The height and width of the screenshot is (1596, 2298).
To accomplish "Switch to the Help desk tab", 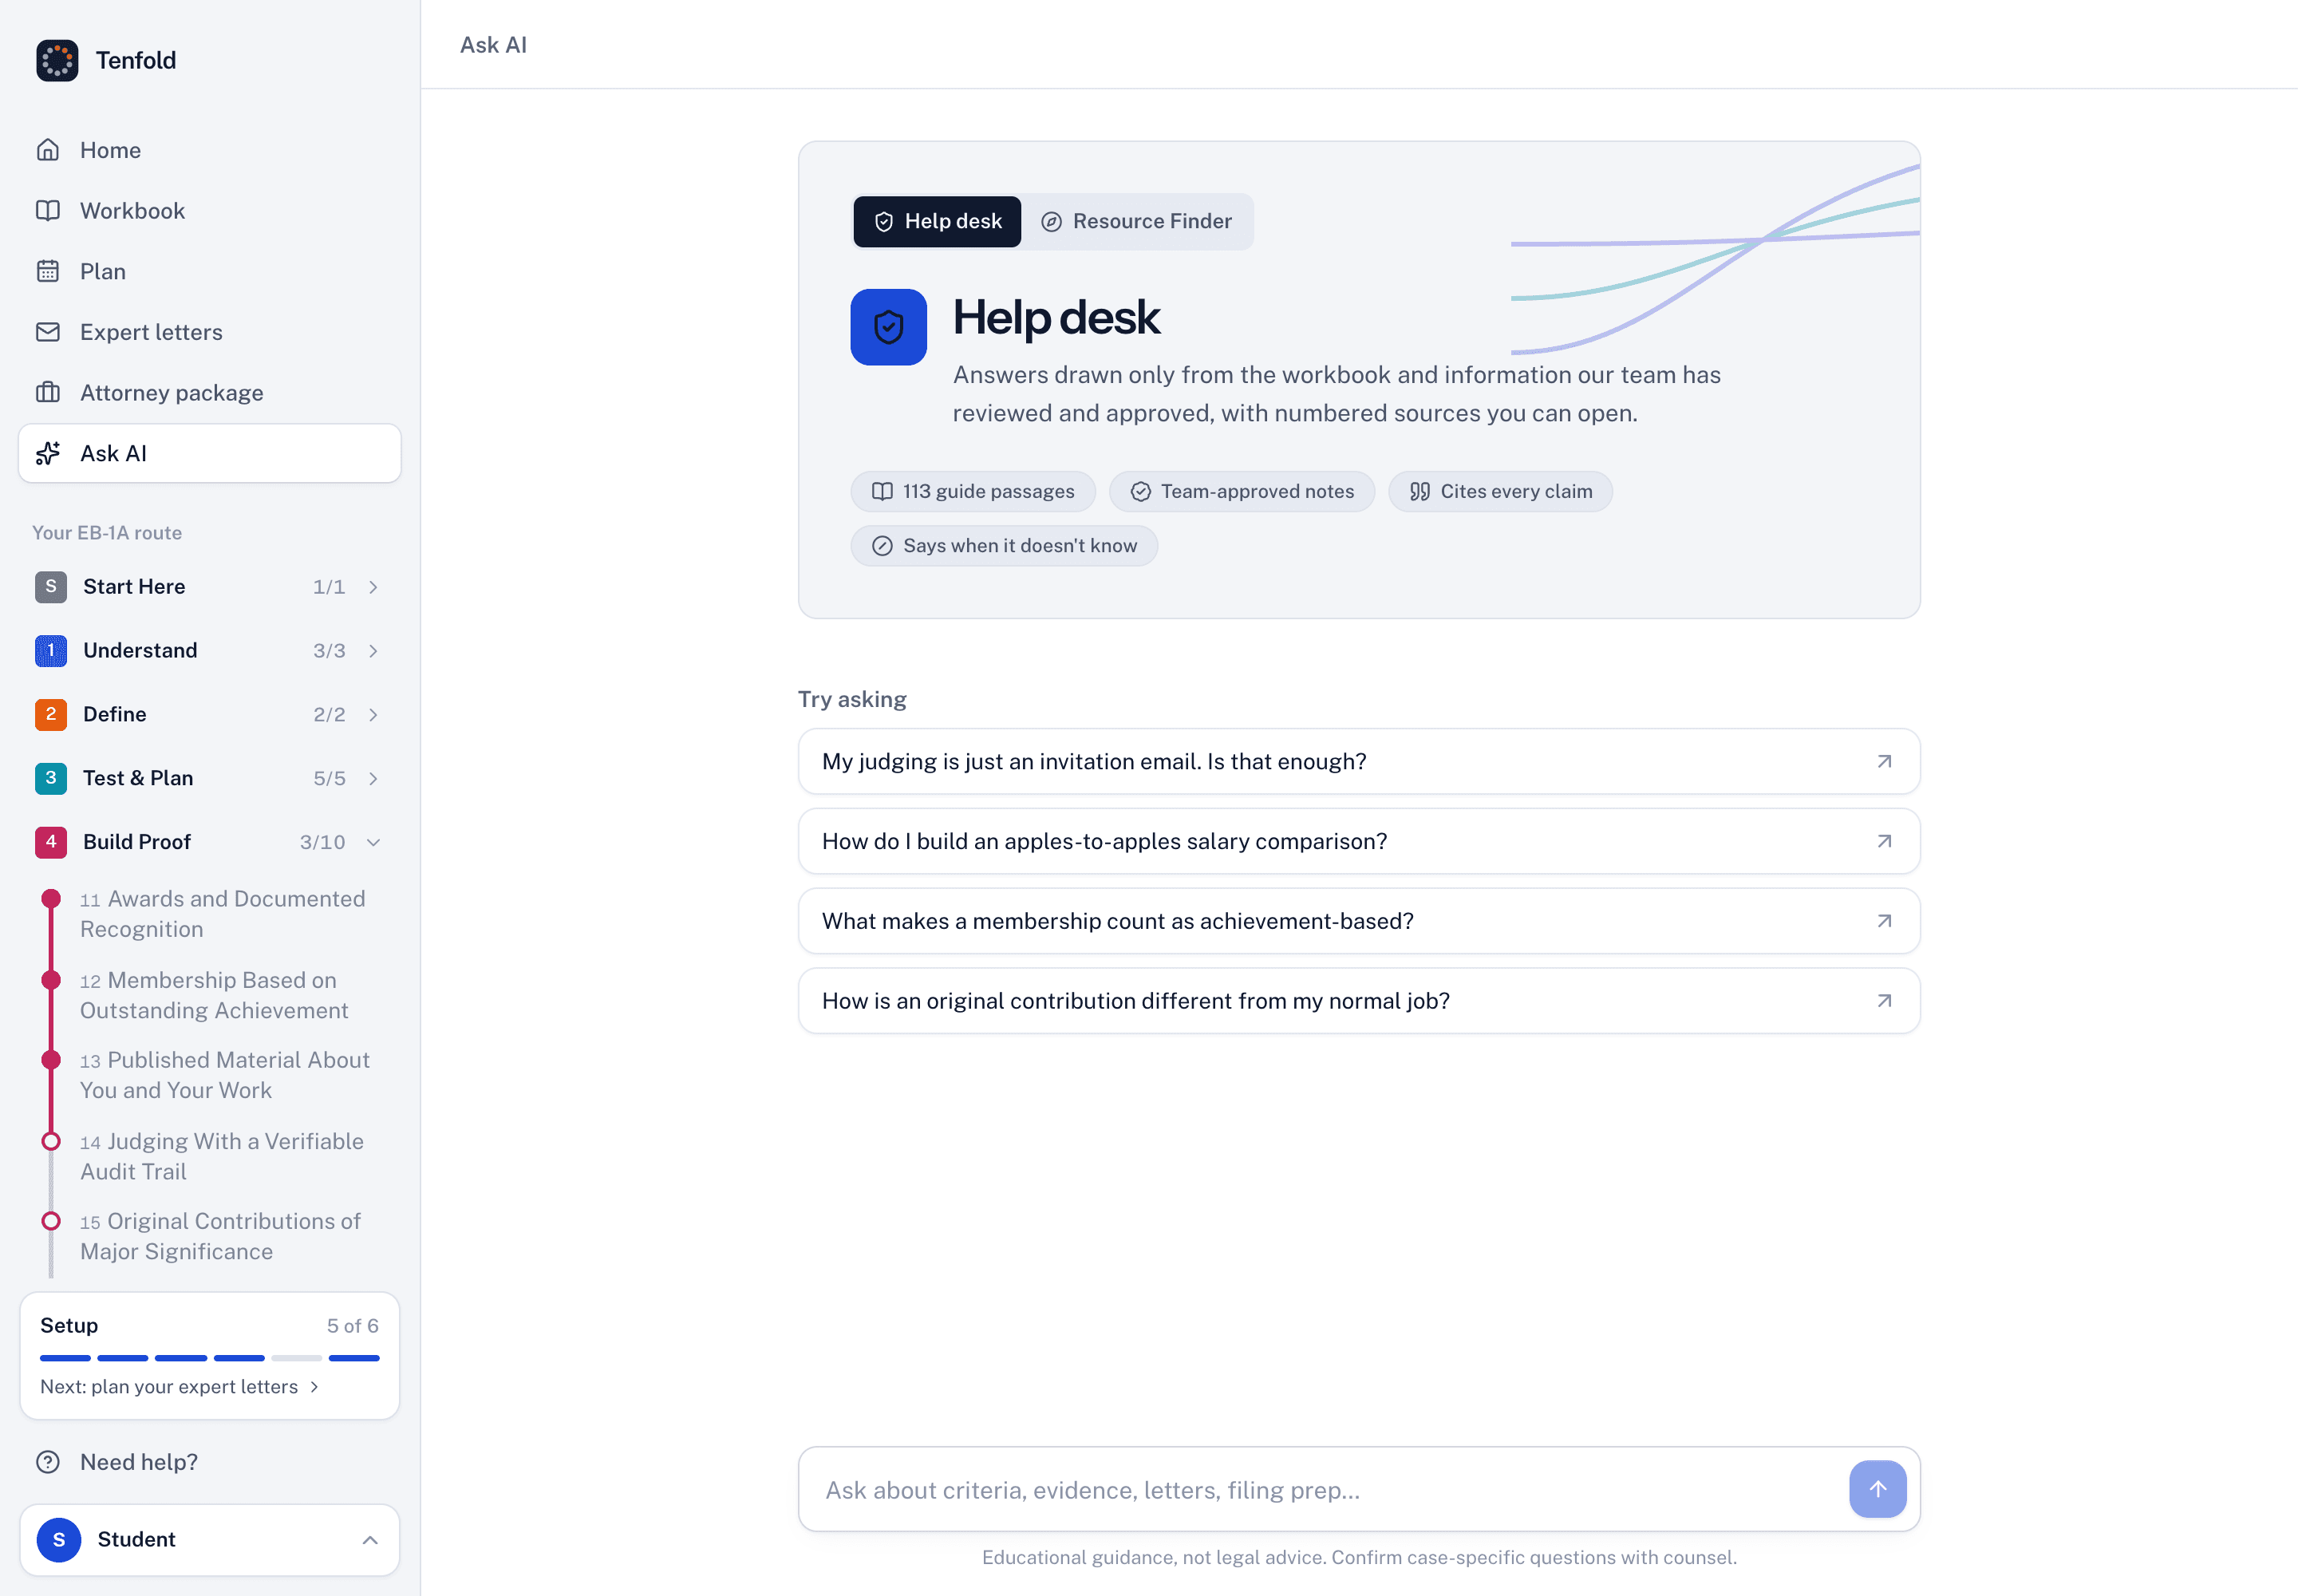I will coord(937,222).
